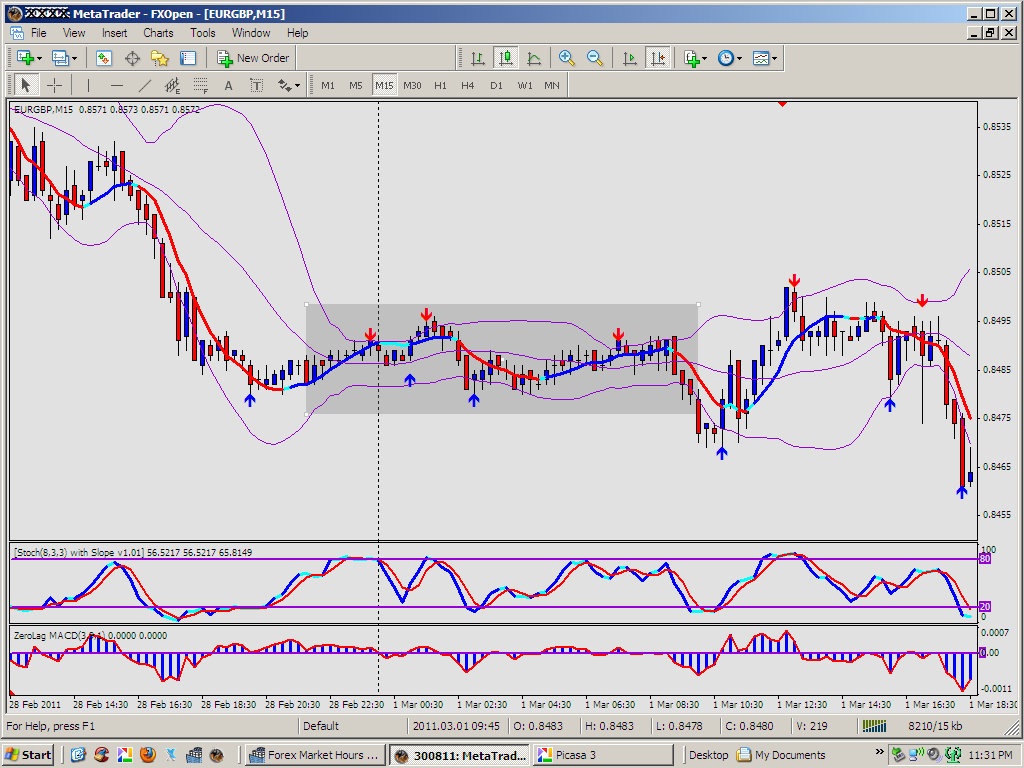Open the Indicators list icon

pos(692,58)
